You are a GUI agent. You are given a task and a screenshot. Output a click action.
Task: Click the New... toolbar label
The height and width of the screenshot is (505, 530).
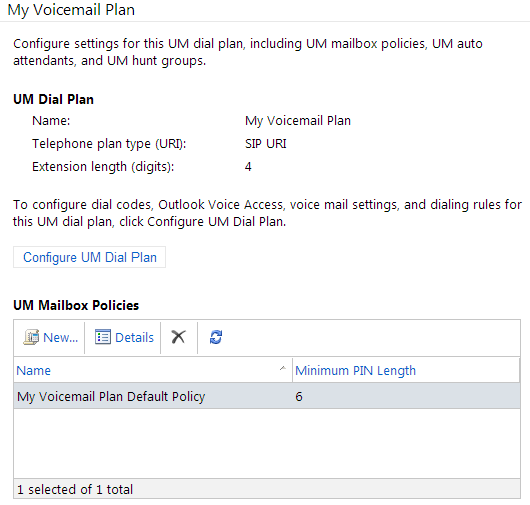(x=61, y=338)
